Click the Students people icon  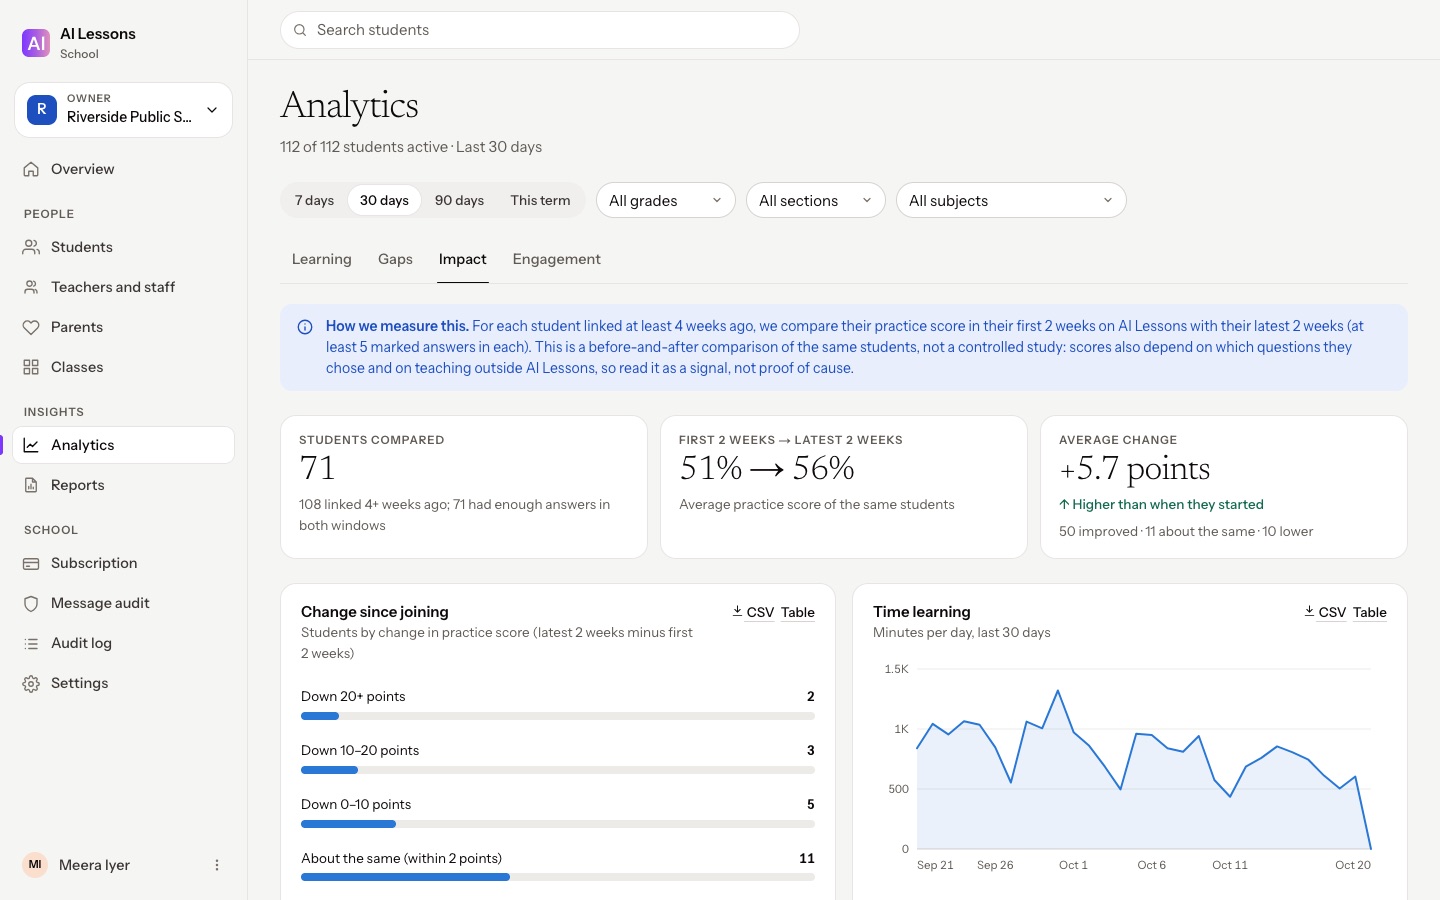(x=31, y=247)
